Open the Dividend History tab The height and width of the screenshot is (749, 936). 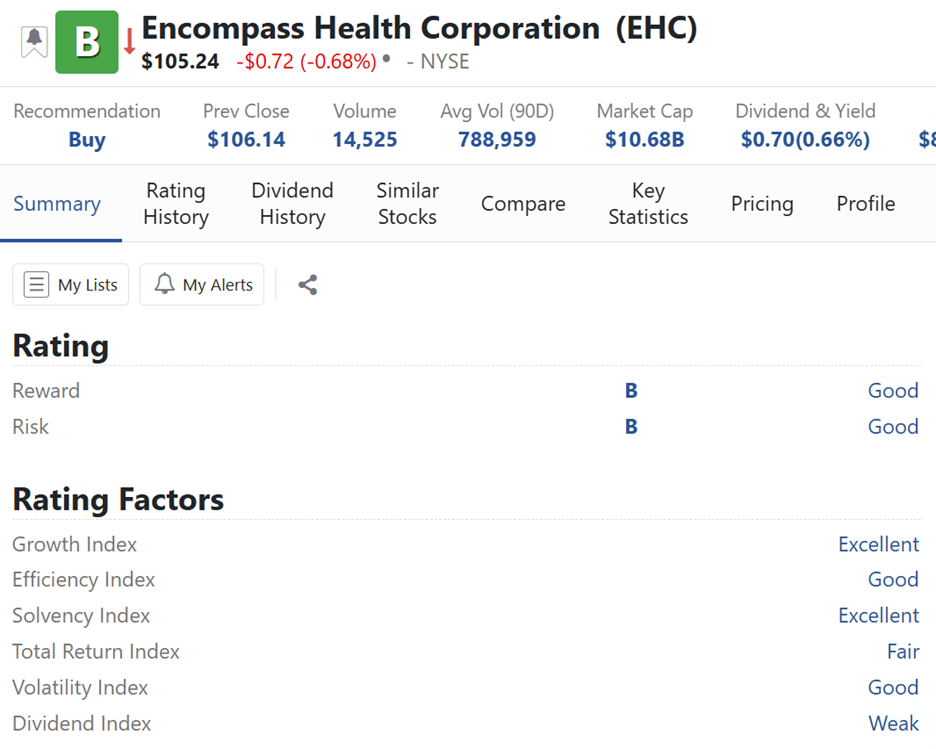(292, 204)
